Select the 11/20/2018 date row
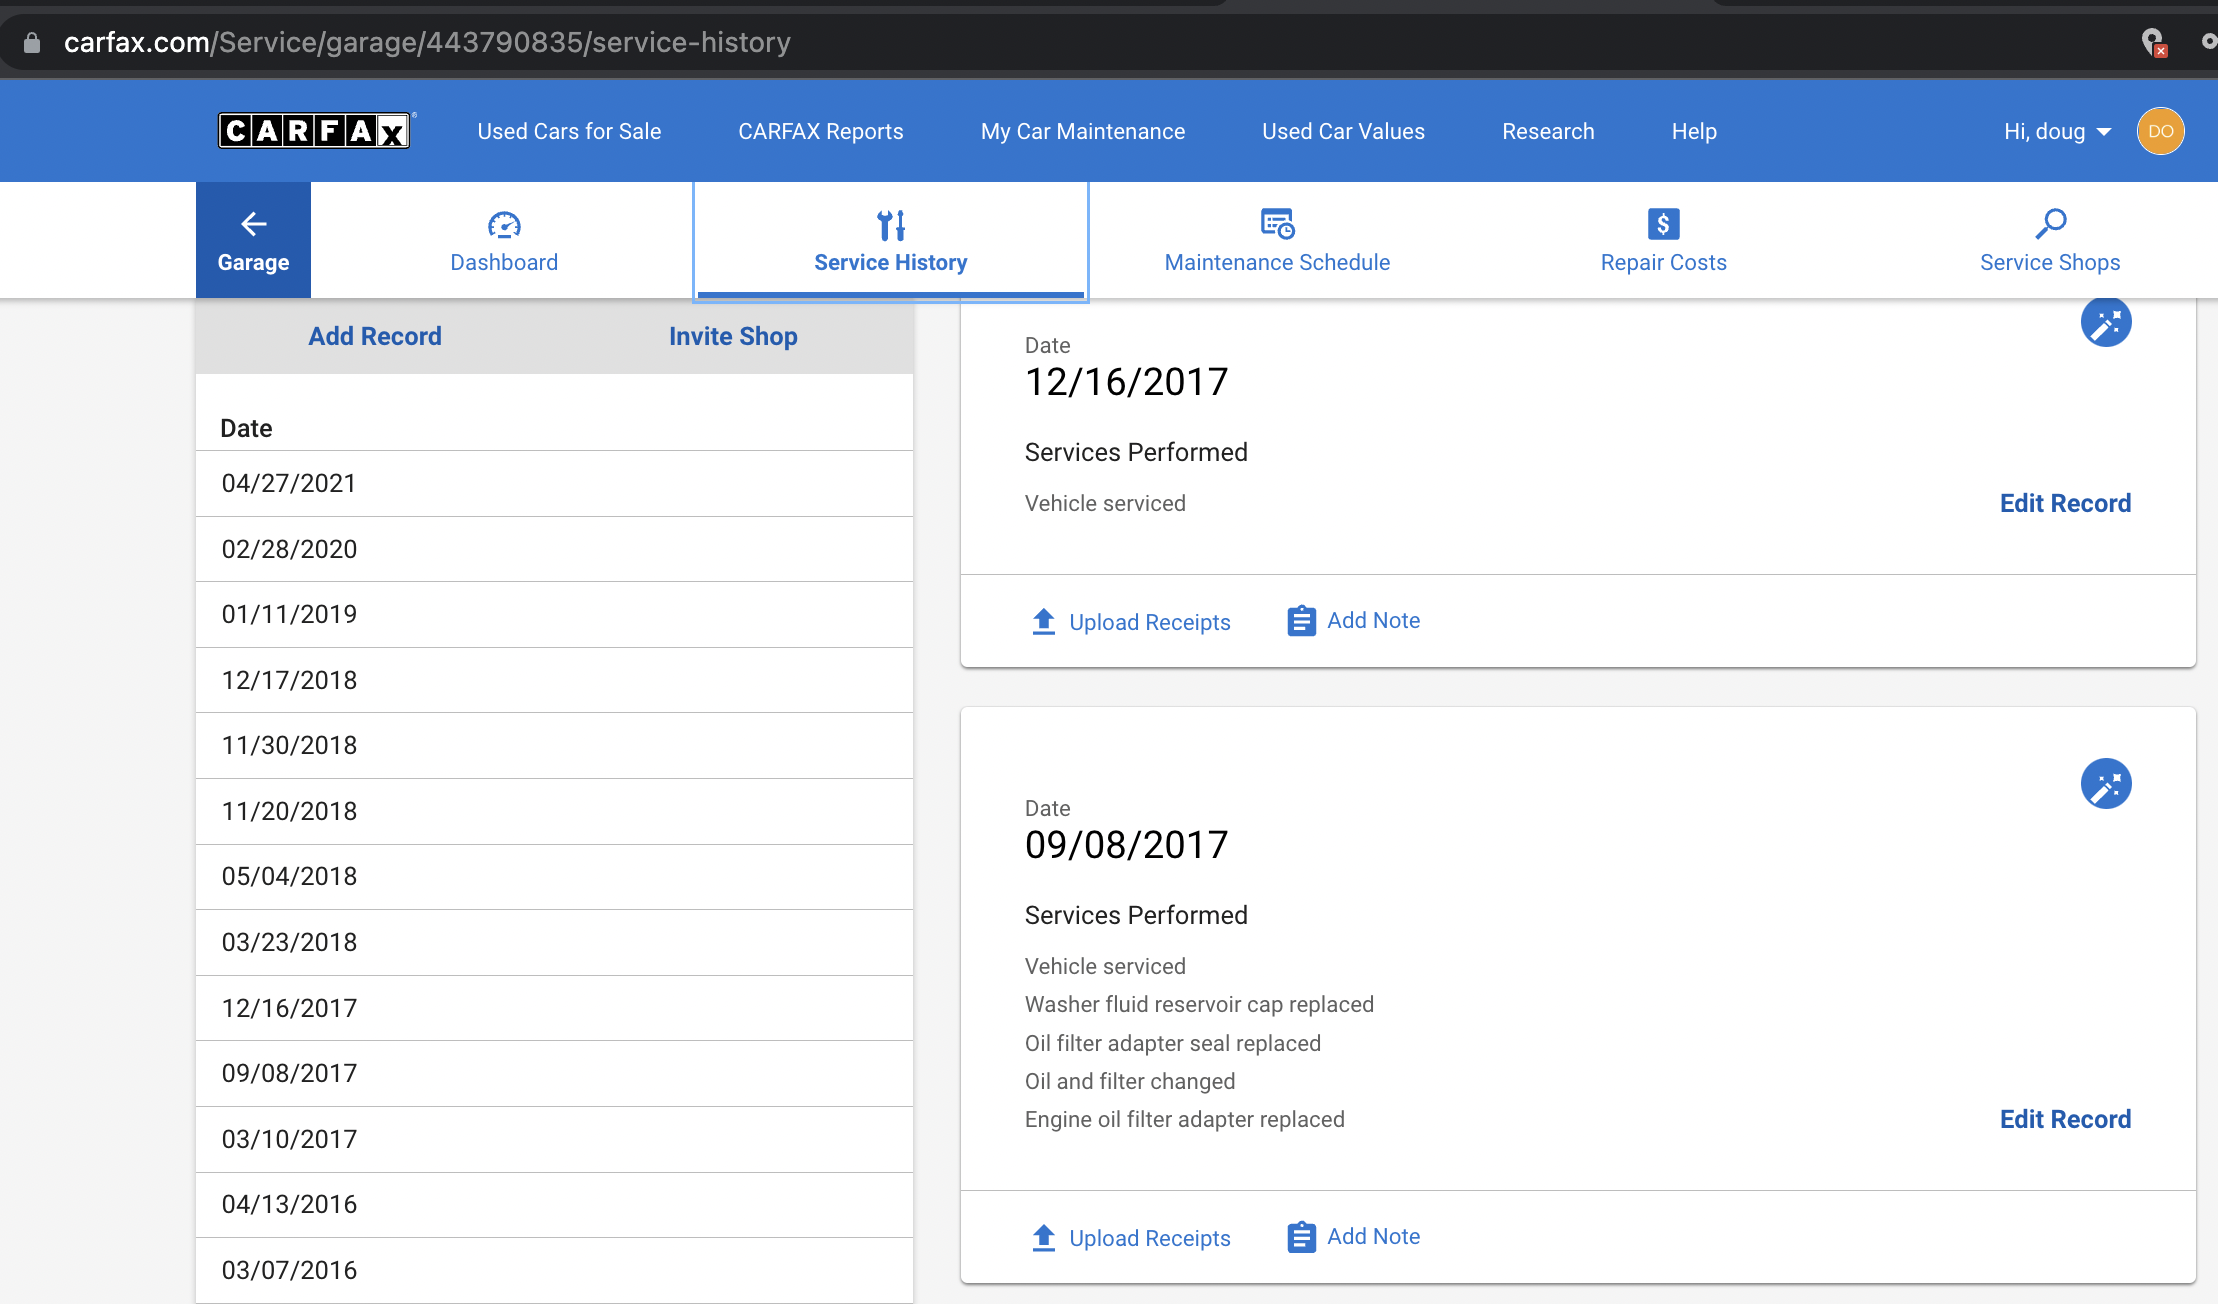The height and width of the screenshot is (1304, 2218). click(x=555, y=811)
